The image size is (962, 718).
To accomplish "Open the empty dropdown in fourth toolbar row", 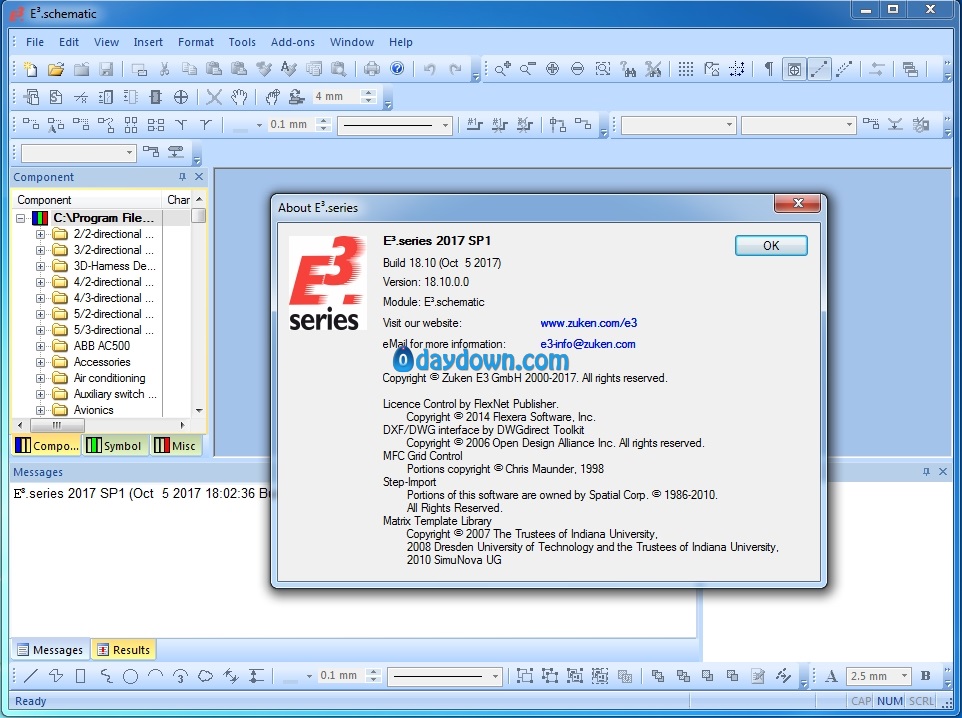I will point(78,152).
